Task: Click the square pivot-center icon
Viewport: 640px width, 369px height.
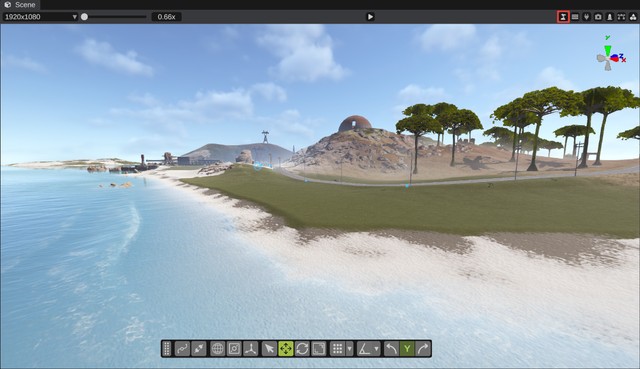Action: pos(234,349)
